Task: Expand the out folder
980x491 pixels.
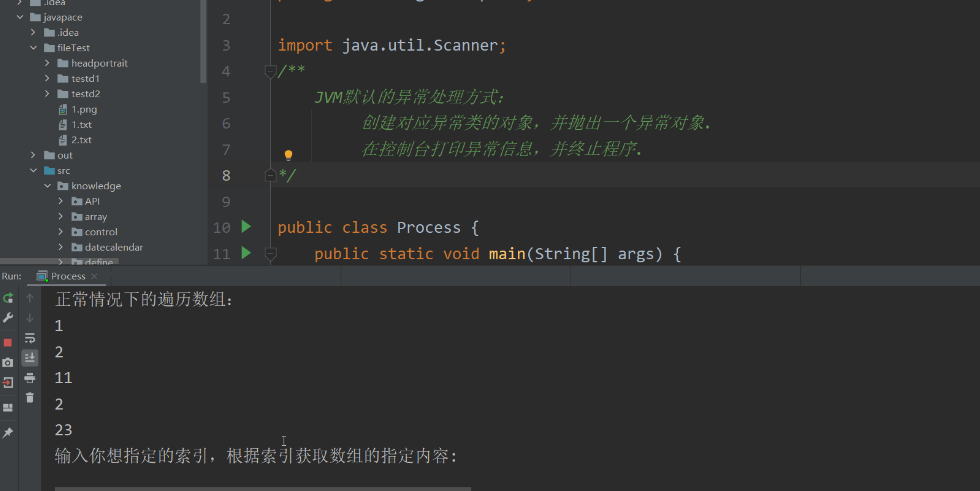Action: click(x=33, y=155)
